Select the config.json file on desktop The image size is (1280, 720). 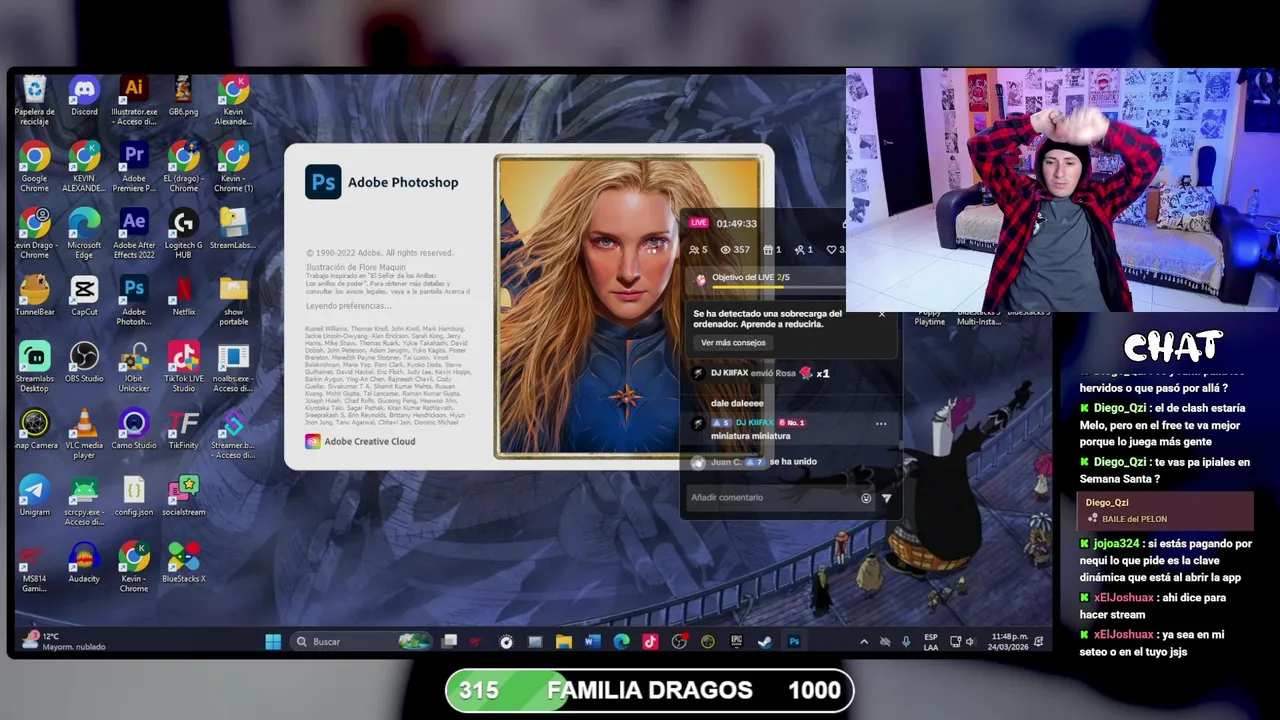pyautogui.click(x=134, y=496)
